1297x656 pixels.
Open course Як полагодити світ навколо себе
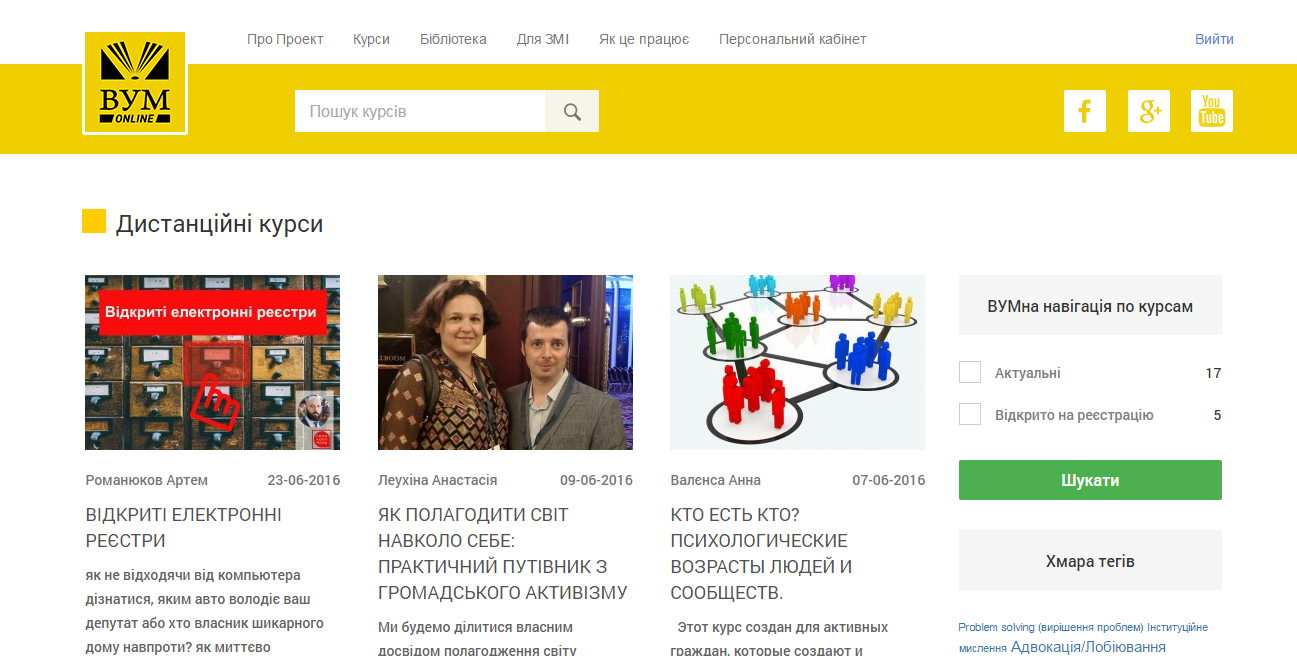(x=503, y=554)
